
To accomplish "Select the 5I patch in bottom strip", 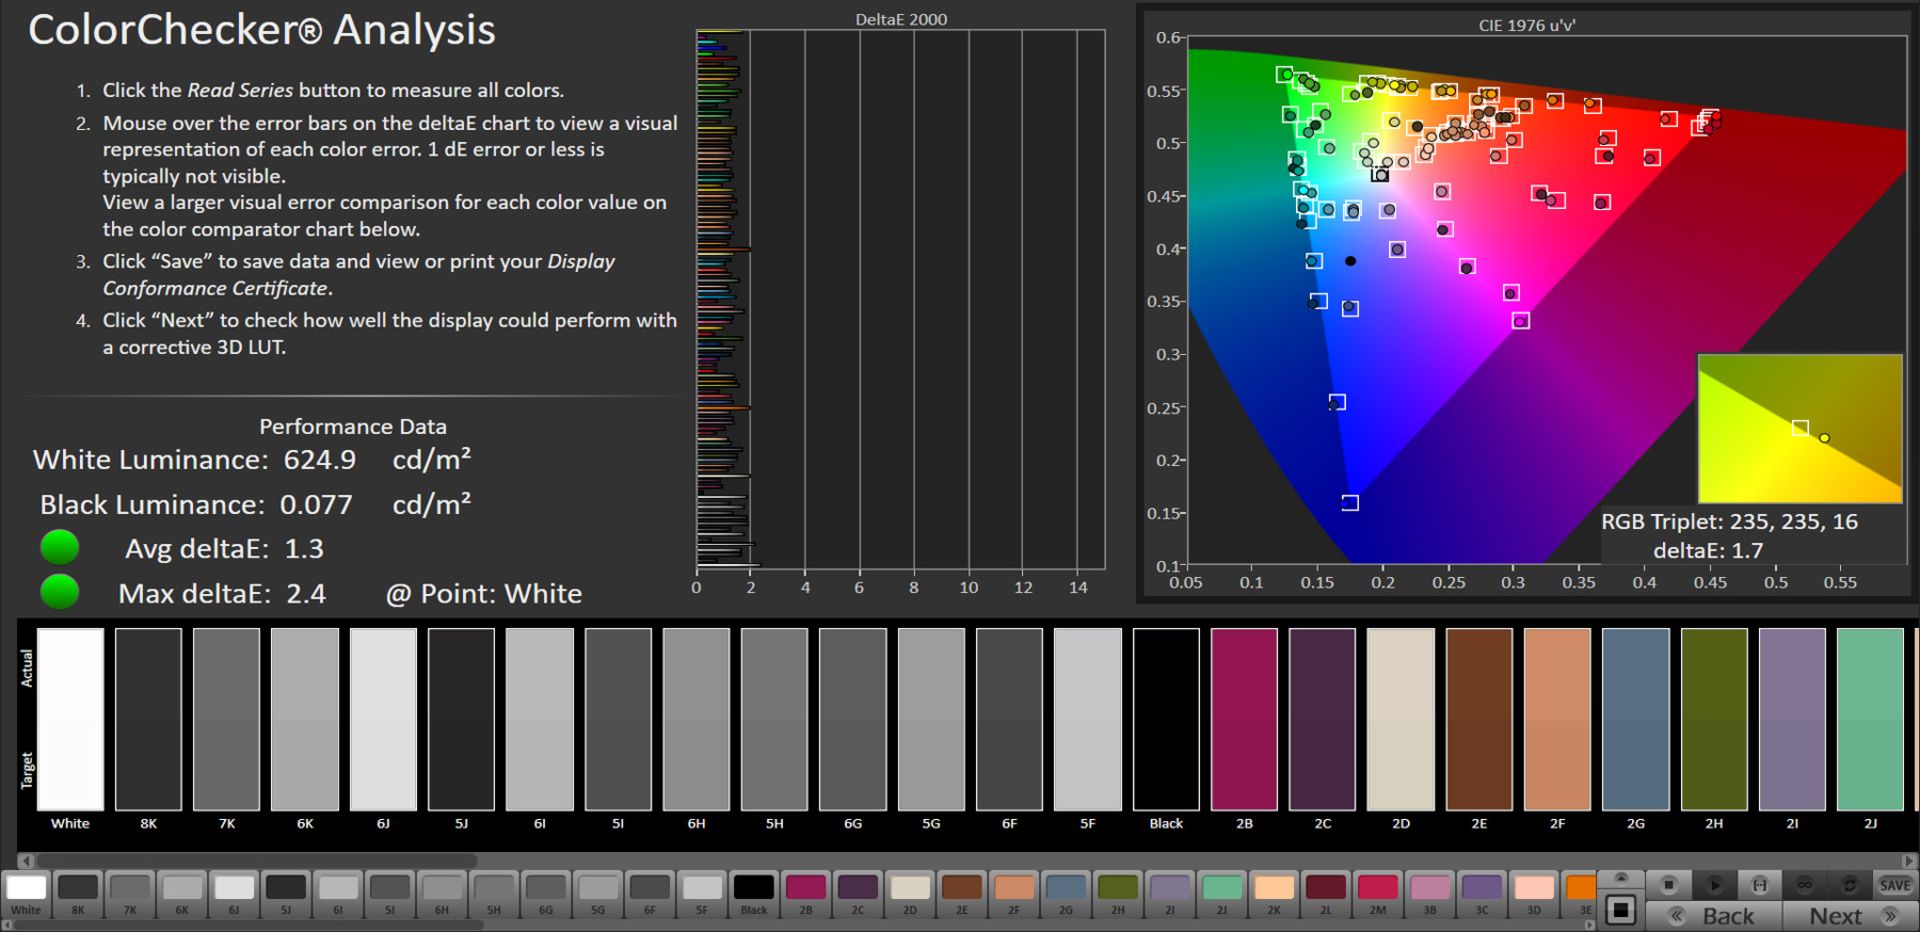I will (x=390, y=894).
